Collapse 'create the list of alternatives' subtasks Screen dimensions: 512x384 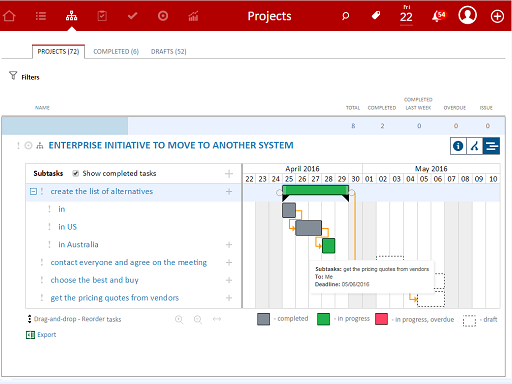pos(33,191)
